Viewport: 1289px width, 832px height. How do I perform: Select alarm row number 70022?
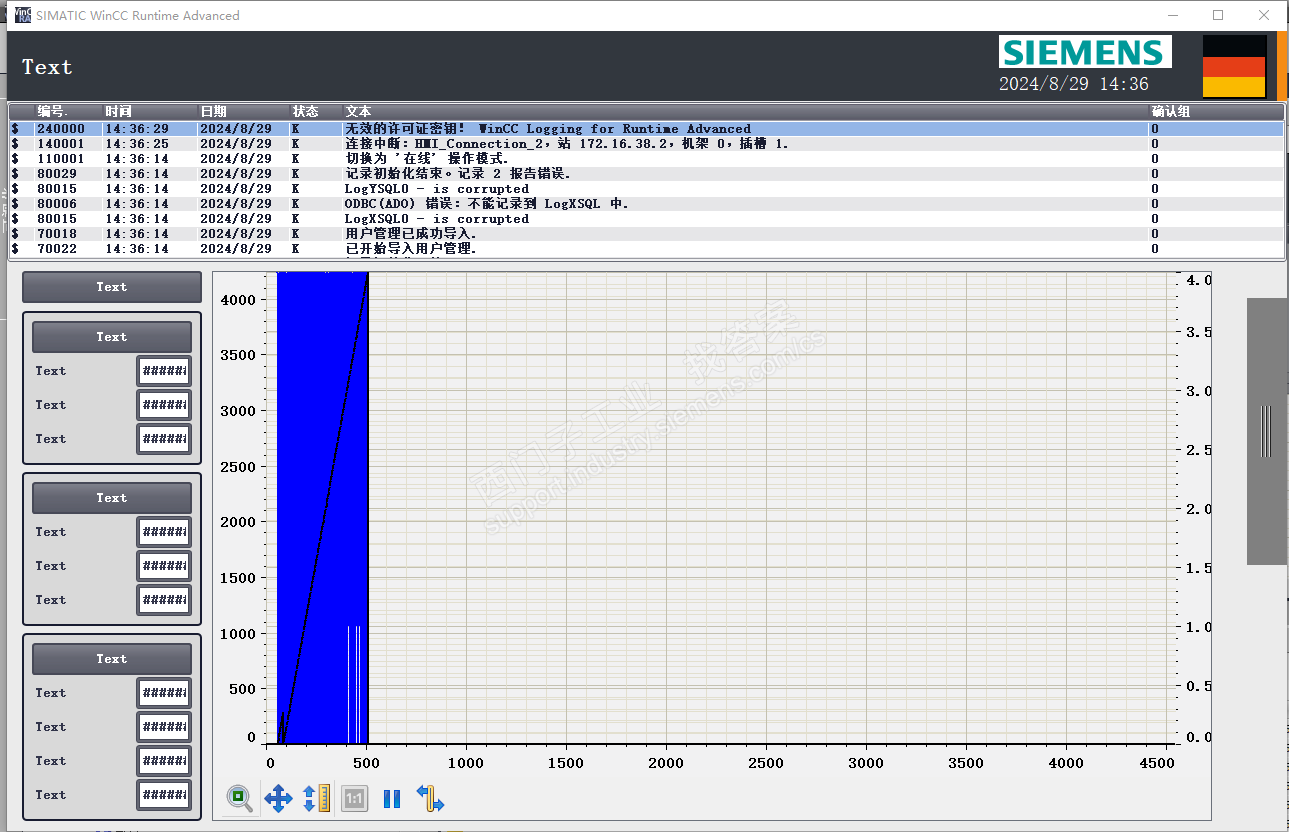pos(646,249)
